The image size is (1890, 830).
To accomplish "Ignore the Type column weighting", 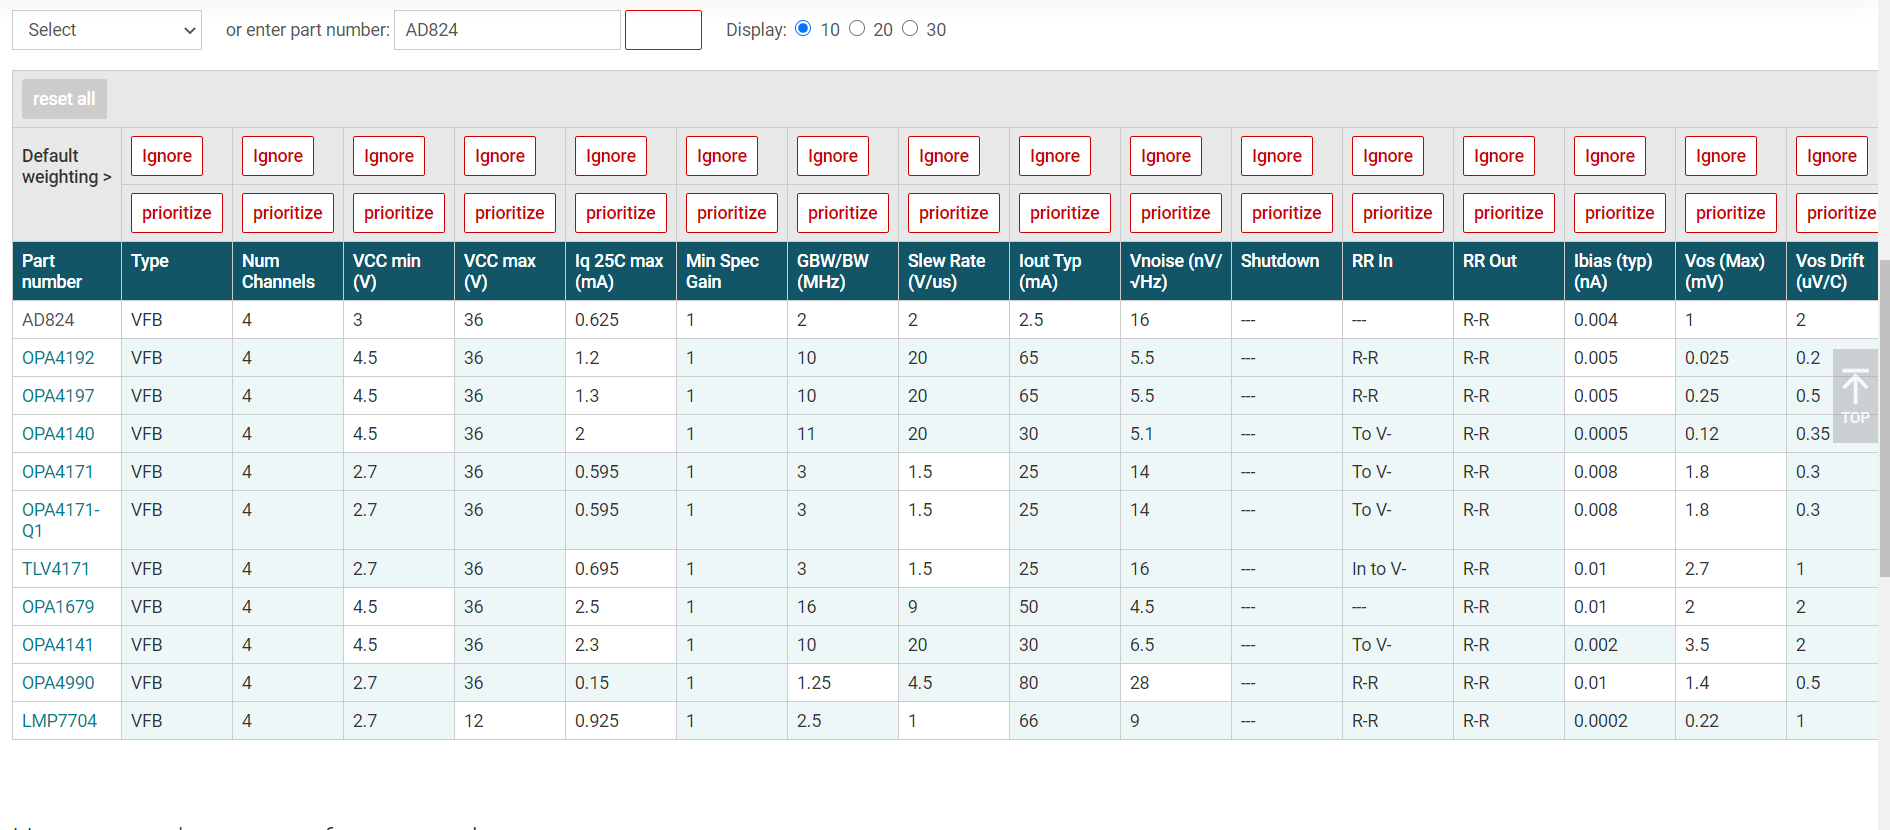I will pyautogui.click(x=167, y=156).
